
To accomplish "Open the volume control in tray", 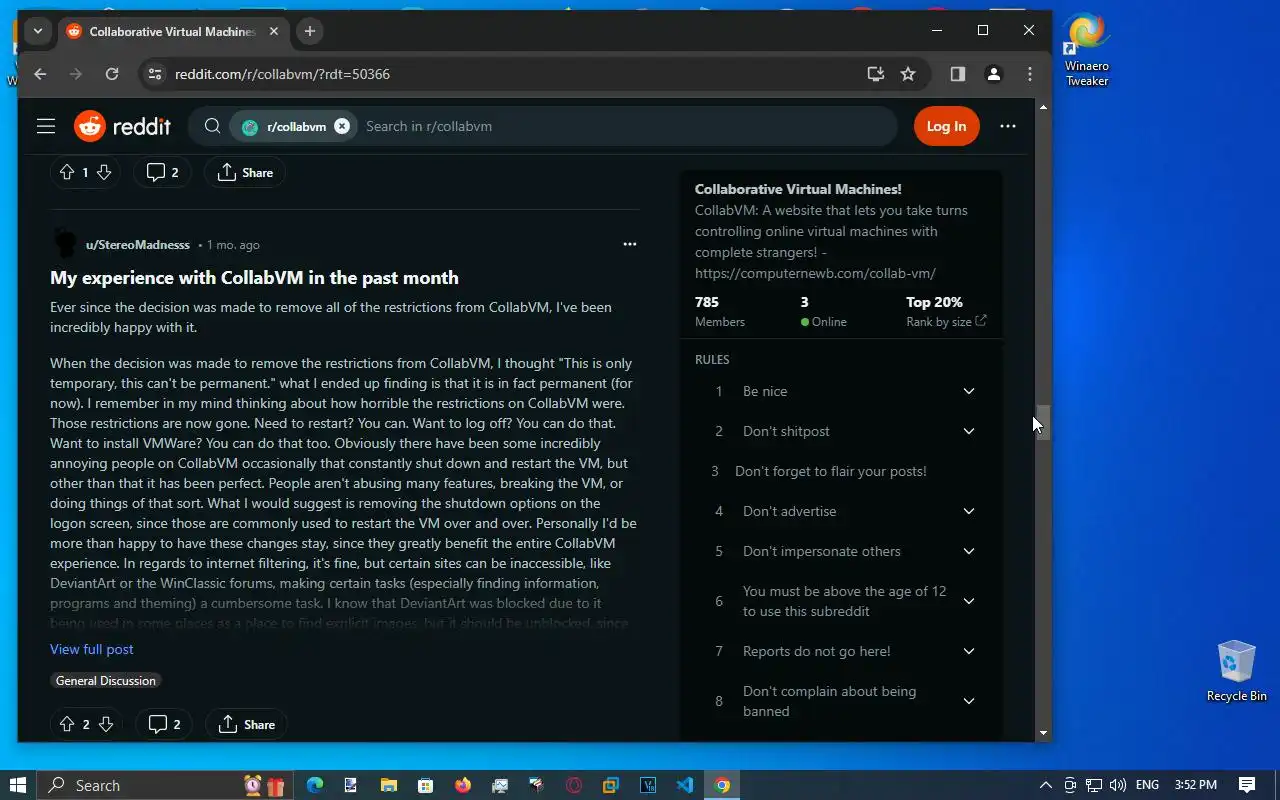I will click(x=1118, y=785).
